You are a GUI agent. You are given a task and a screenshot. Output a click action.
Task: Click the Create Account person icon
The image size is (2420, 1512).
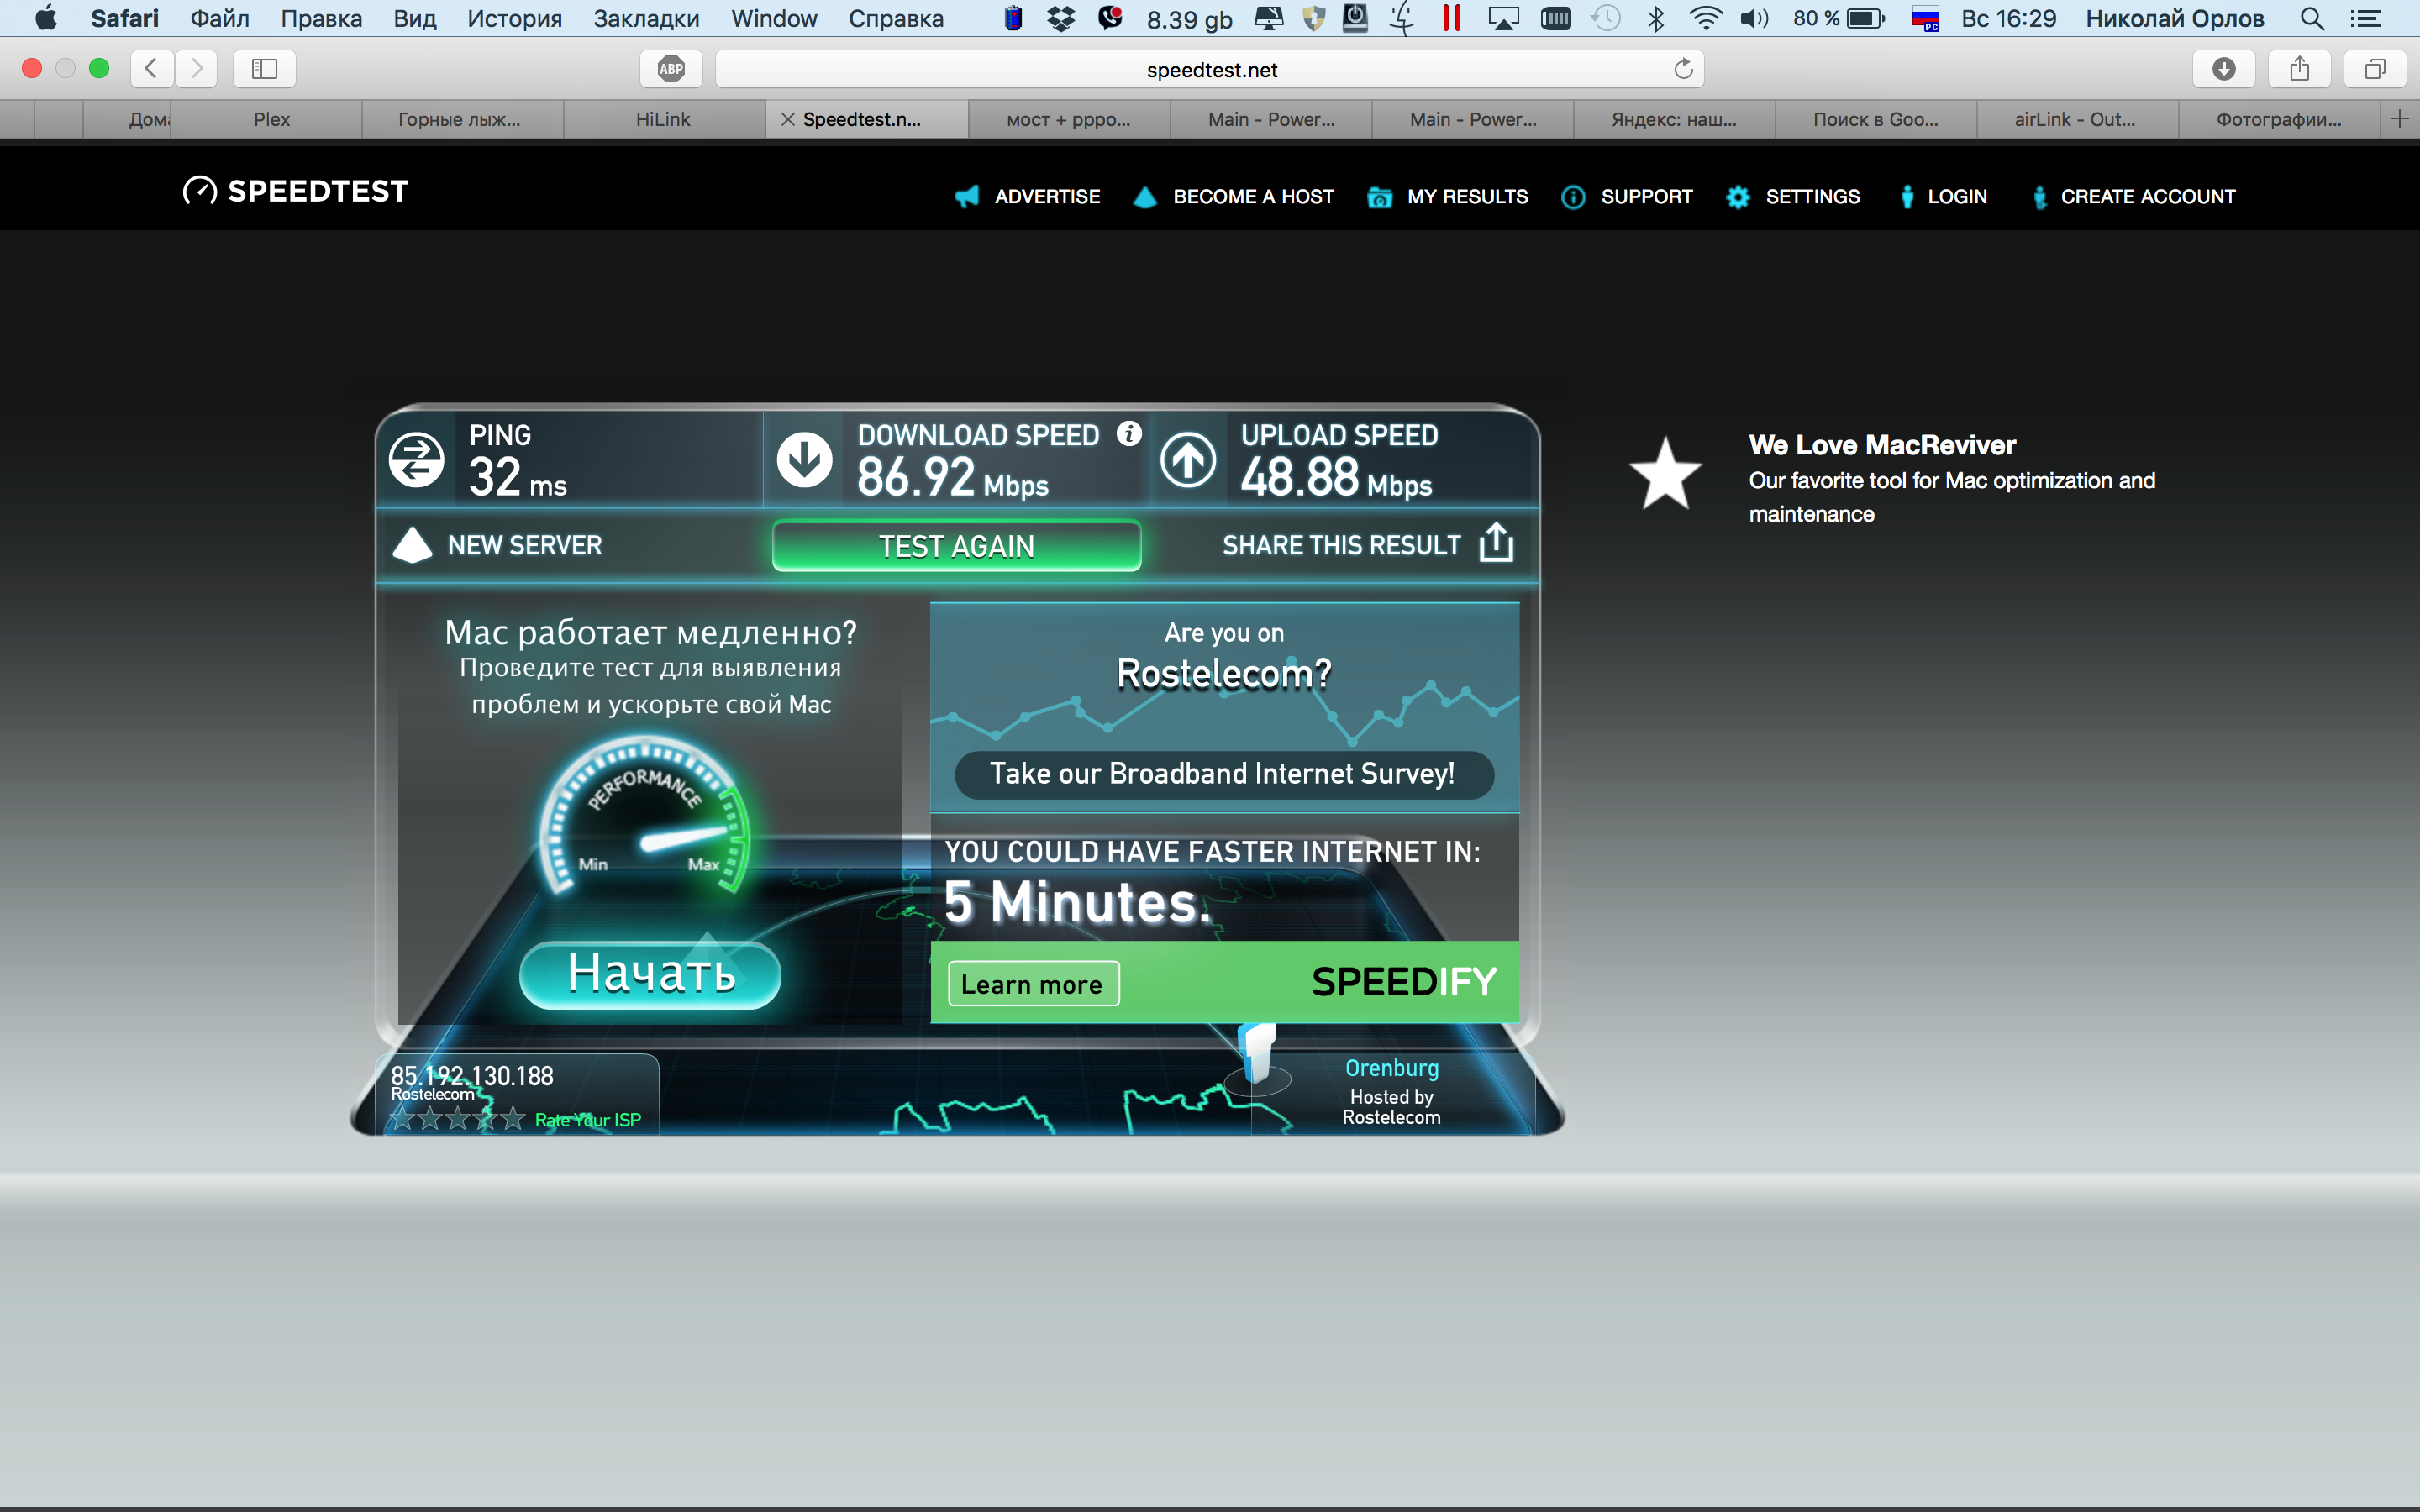(2040, 197)
